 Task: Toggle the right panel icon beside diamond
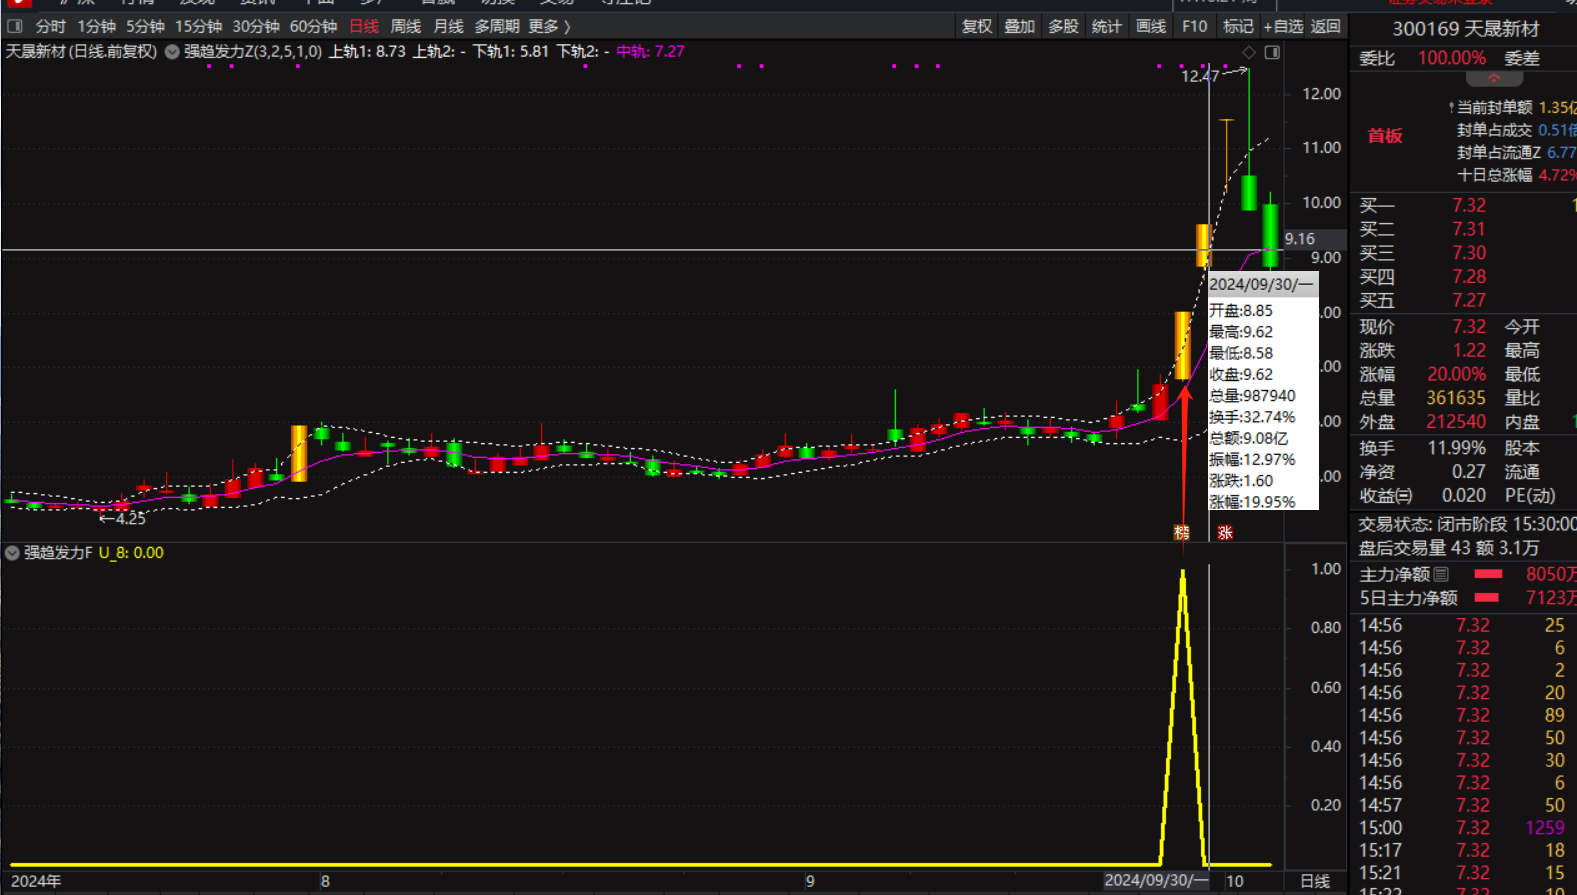pos(1272,52)
